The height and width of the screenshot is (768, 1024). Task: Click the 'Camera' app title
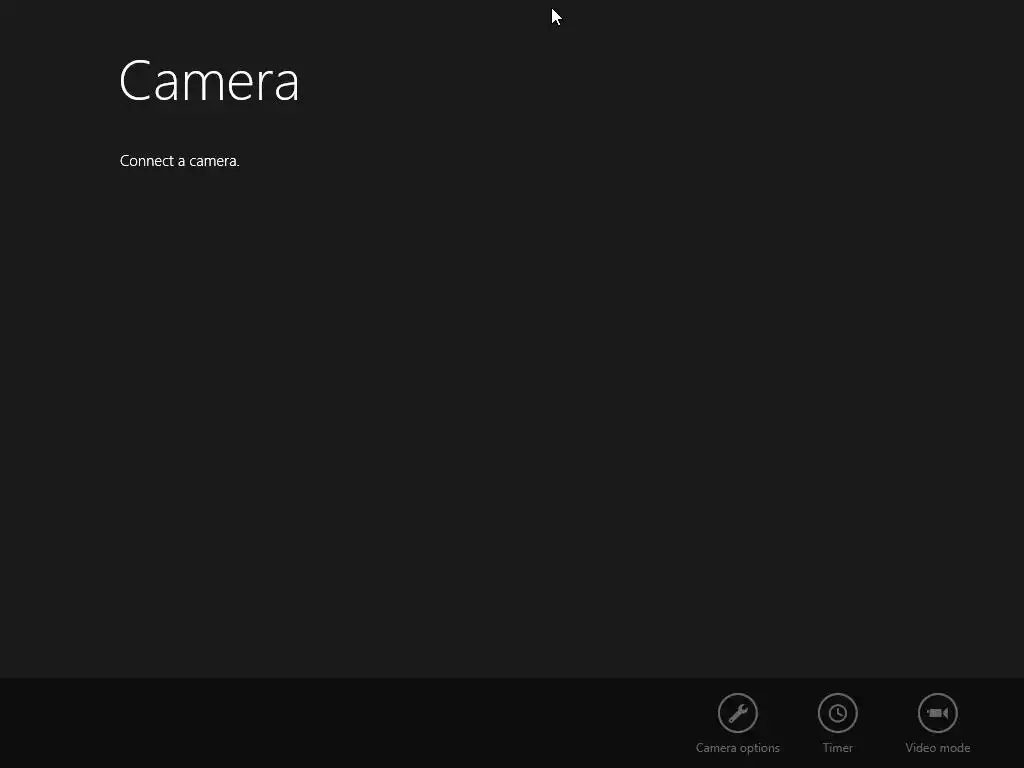point(209,81)
